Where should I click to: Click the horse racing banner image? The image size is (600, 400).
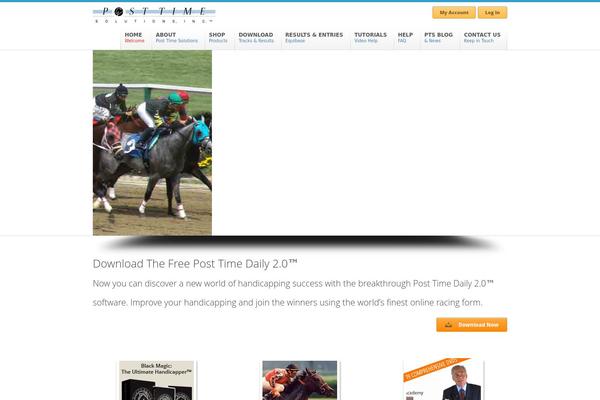152,142
